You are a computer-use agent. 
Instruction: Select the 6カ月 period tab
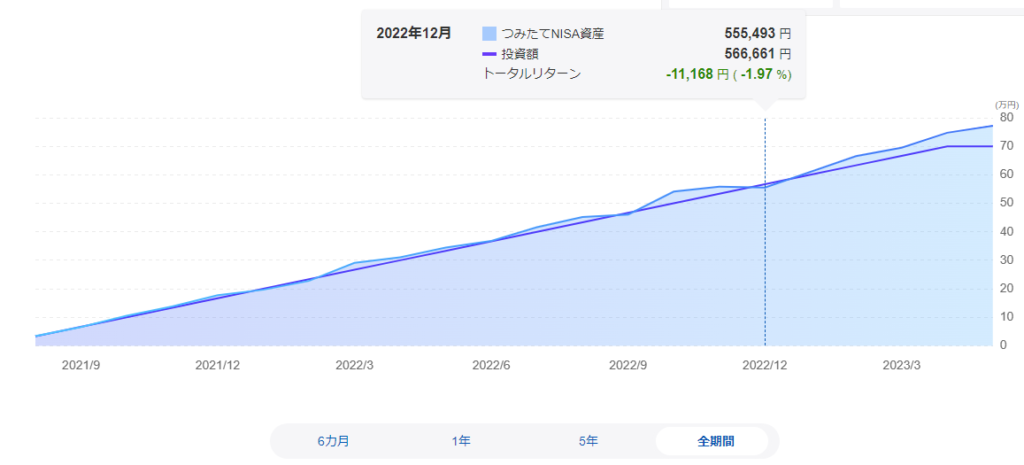[x=334, y=441]
